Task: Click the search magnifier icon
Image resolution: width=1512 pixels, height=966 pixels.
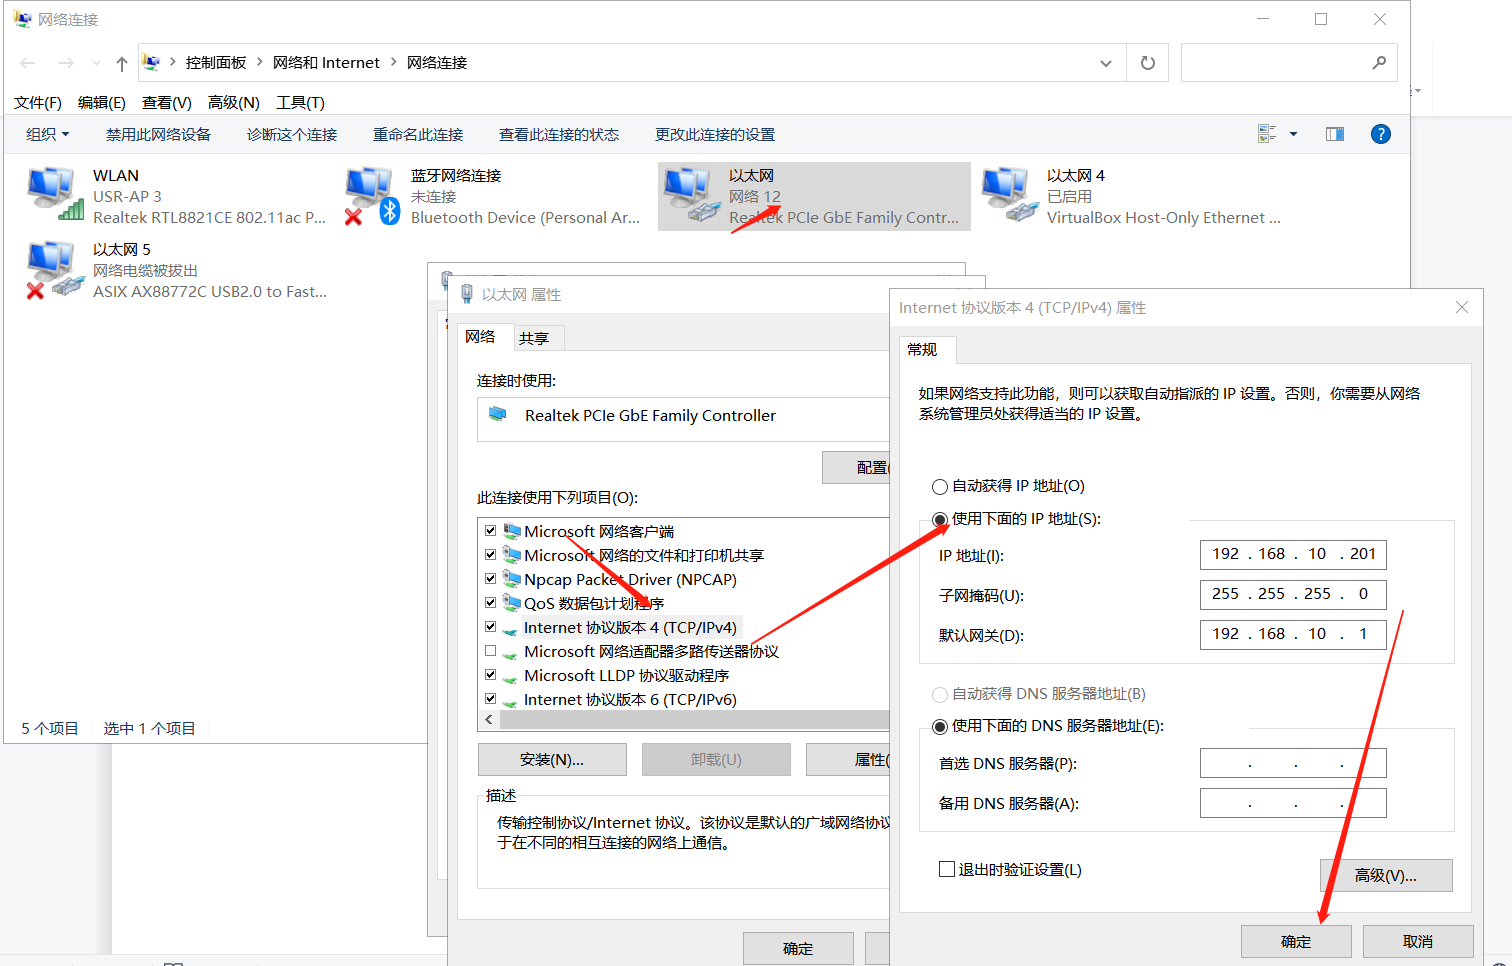Action: [x=1379, y=63]
